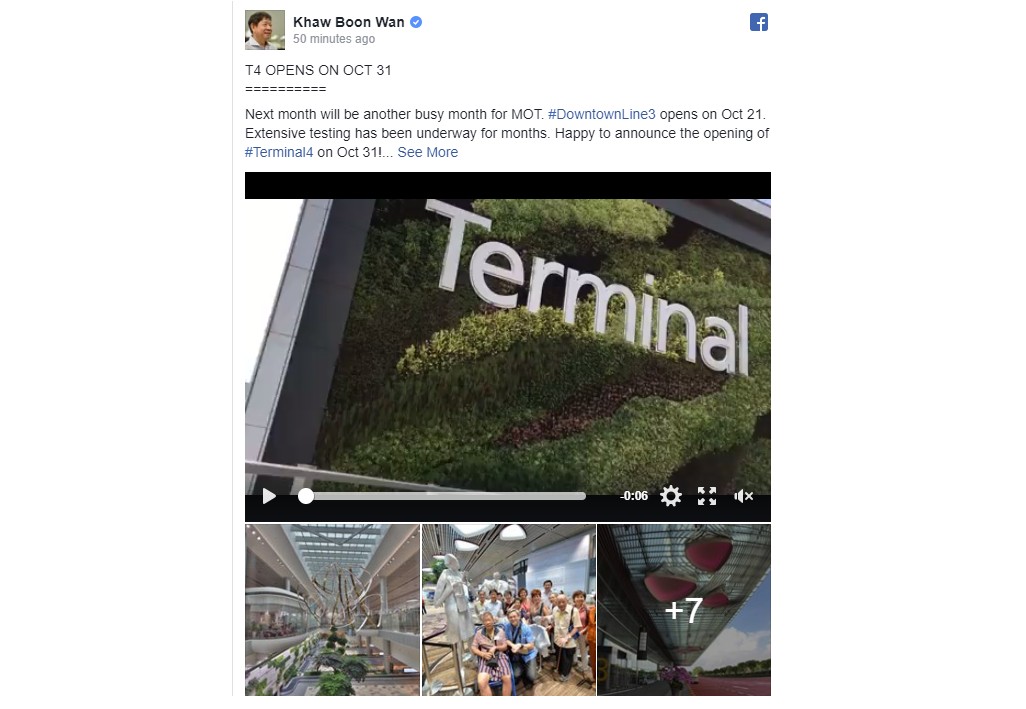Image resolution: width=1026 pixels, height=709 pixels.
Task: Click the Facebook logo icon
Action: (759, 22)
